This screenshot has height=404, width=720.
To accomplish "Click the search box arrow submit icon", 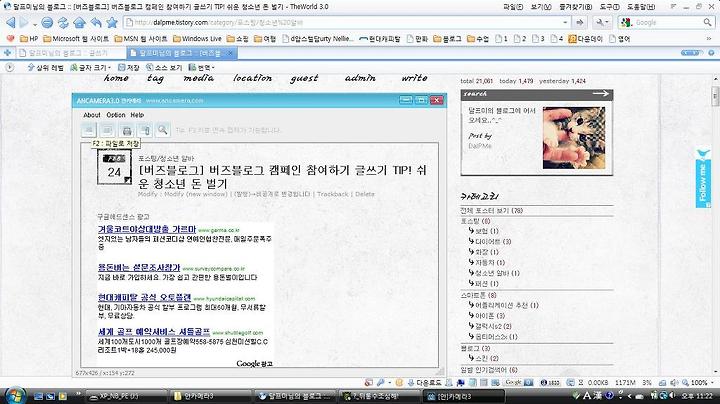I will [601, 94].
